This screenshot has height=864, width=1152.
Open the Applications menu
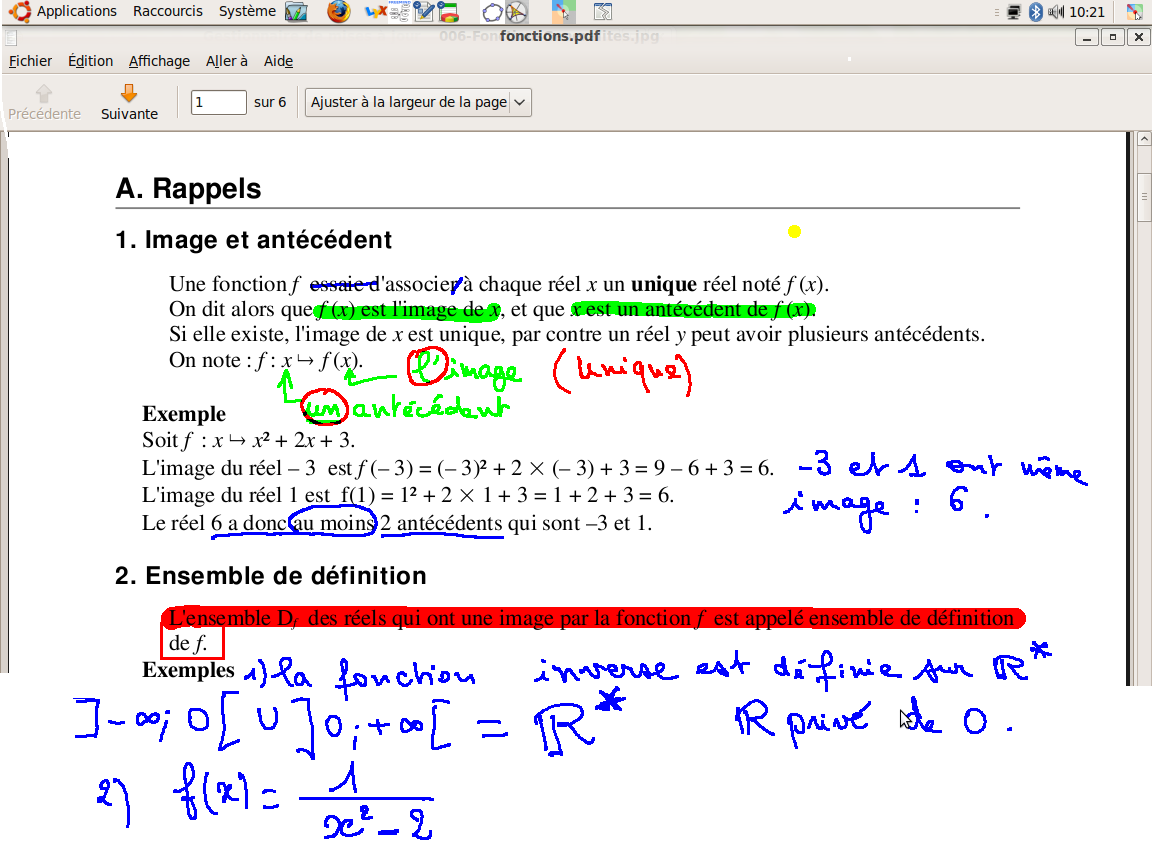coord(76,12)
